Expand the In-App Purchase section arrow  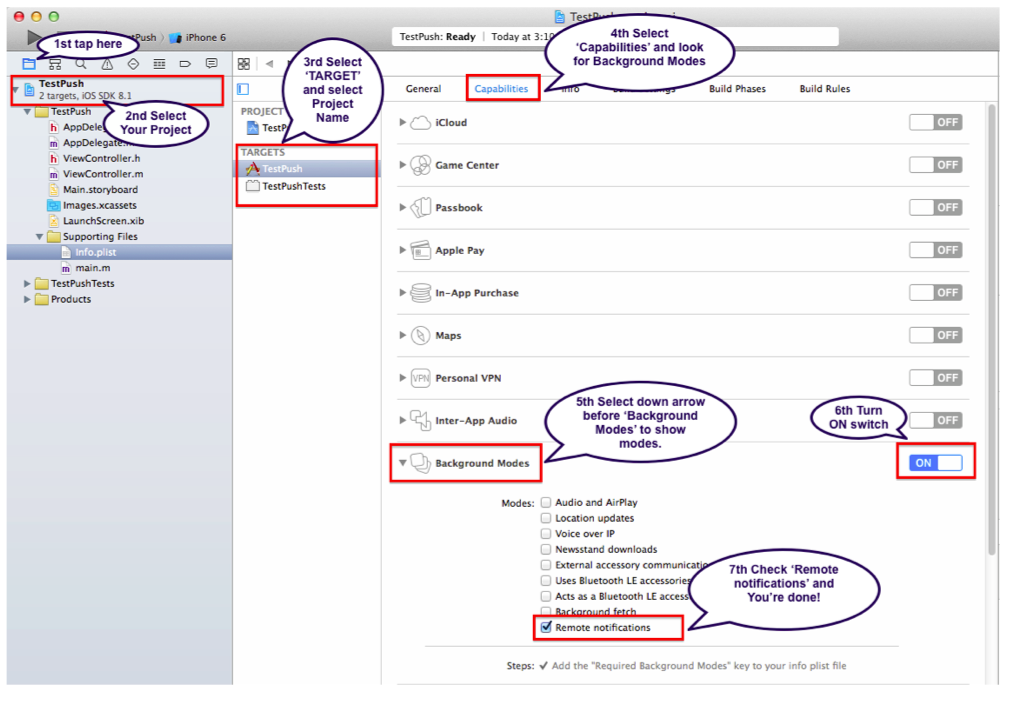click(403, 293)
